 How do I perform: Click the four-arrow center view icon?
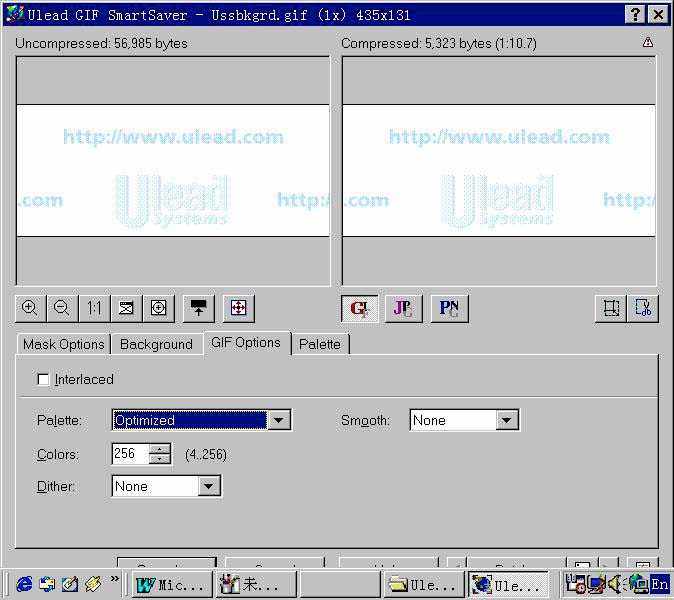point(238,308)
